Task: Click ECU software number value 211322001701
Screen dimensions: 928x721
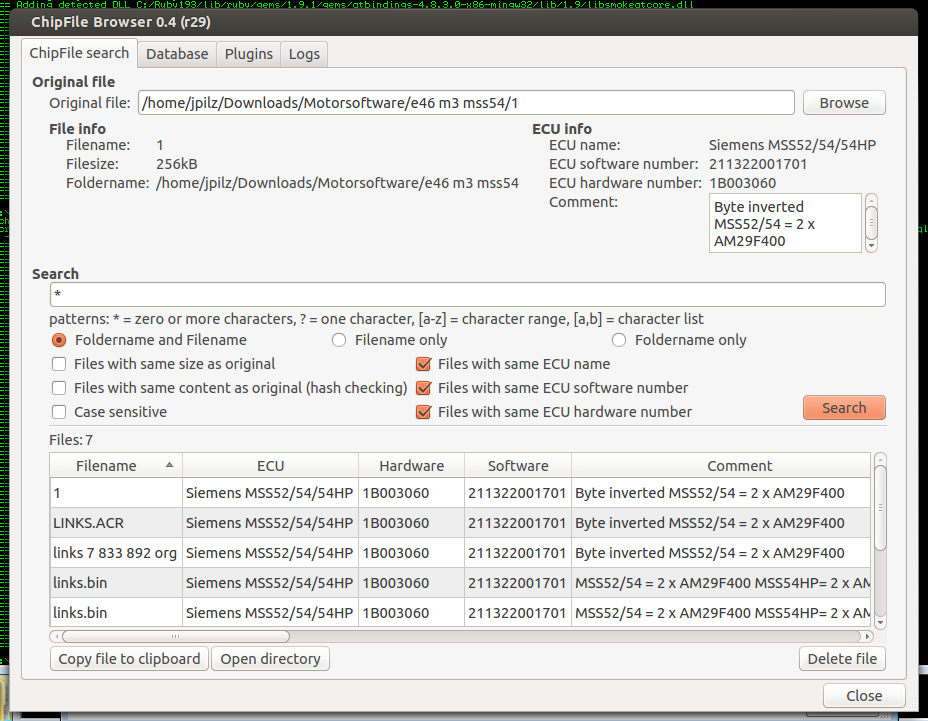Action: (758, 164)
